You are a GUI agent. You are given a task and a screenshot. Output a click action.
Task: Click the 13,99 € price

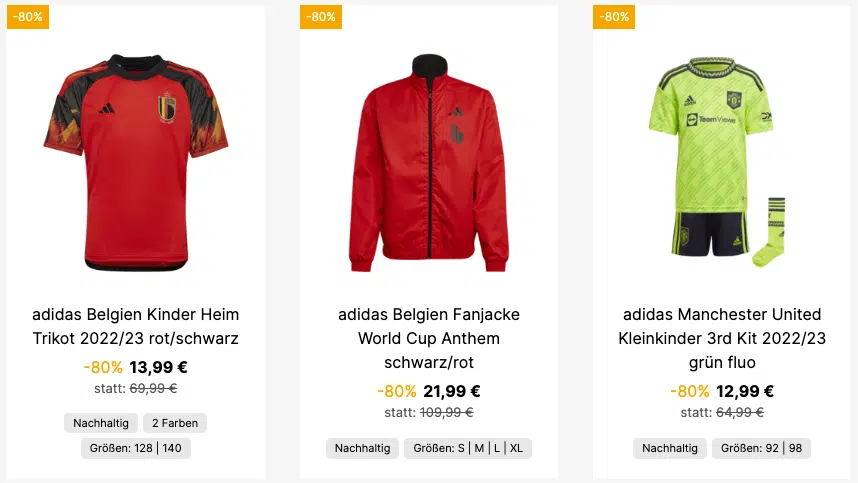pos(158,367)
